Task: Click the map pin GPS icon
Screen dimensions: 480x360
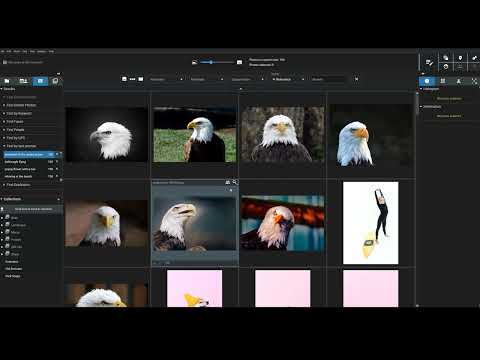Action: pyautogui.click(x=460, y=58)
